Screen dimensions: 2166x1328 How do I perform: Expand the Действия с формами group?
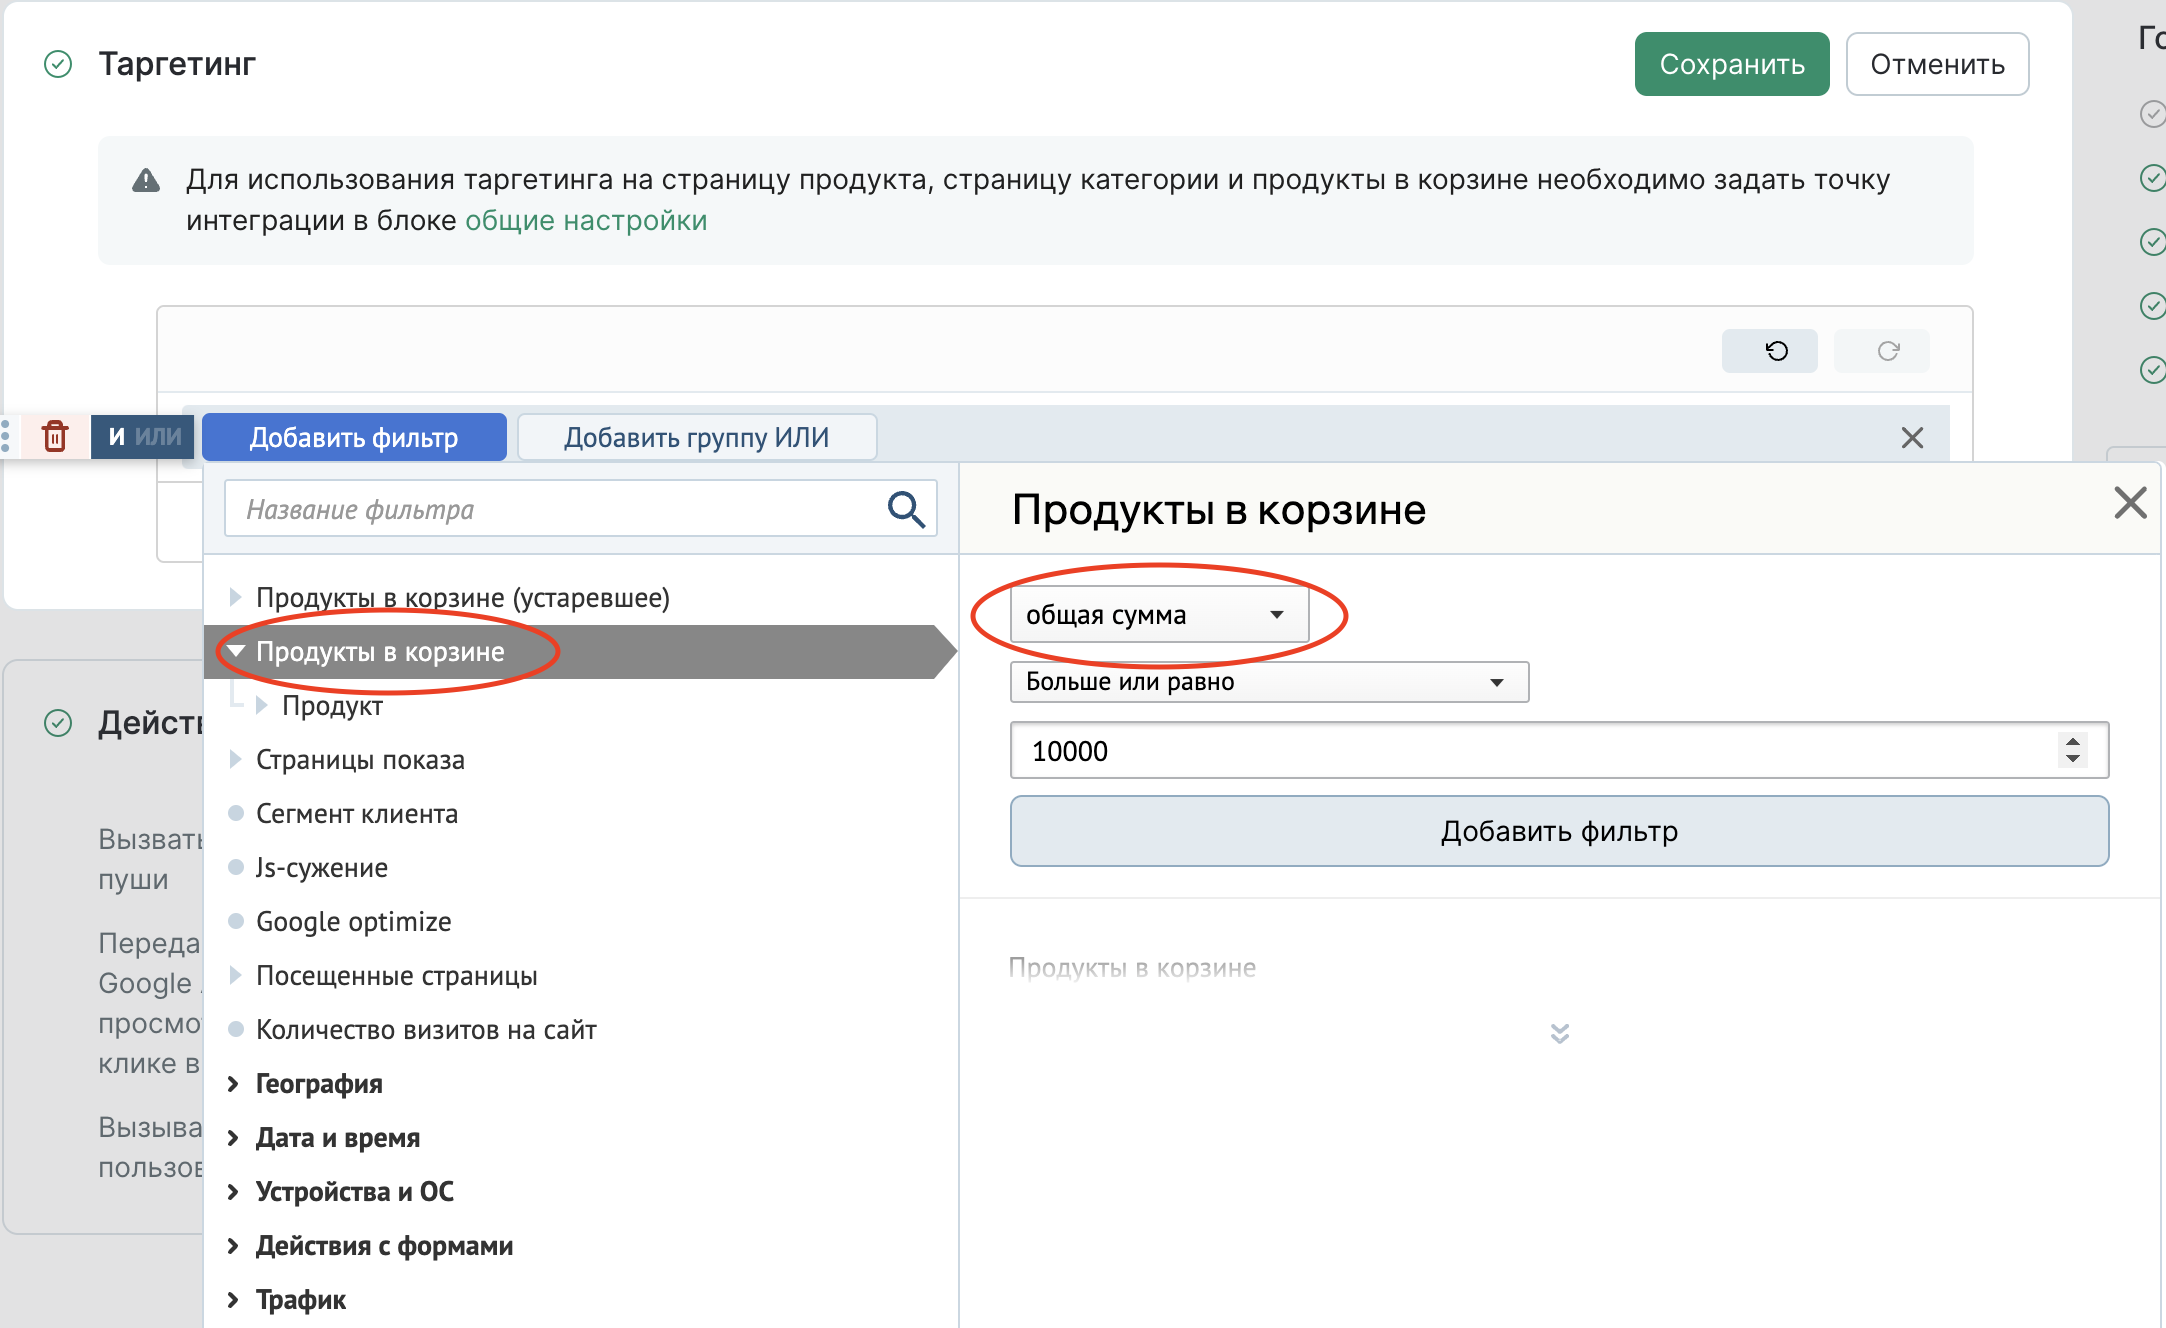(233, 1245)
